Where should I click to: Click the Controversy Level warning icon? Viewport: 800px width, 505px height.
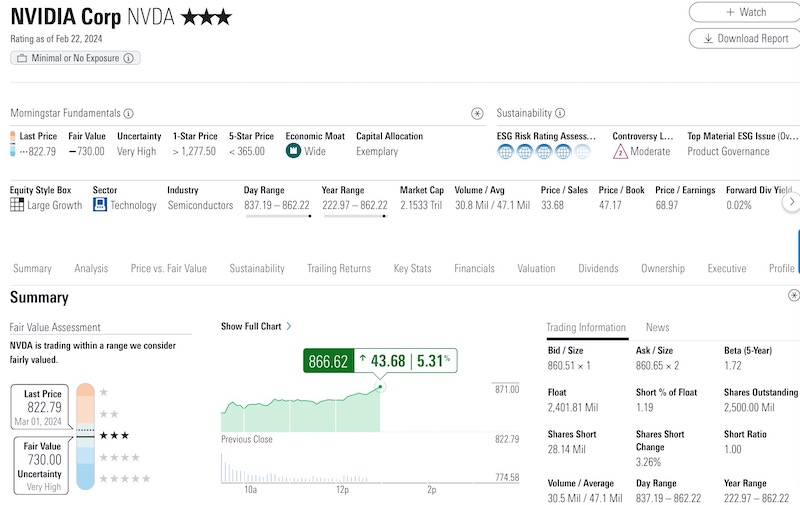click(620, 151)
